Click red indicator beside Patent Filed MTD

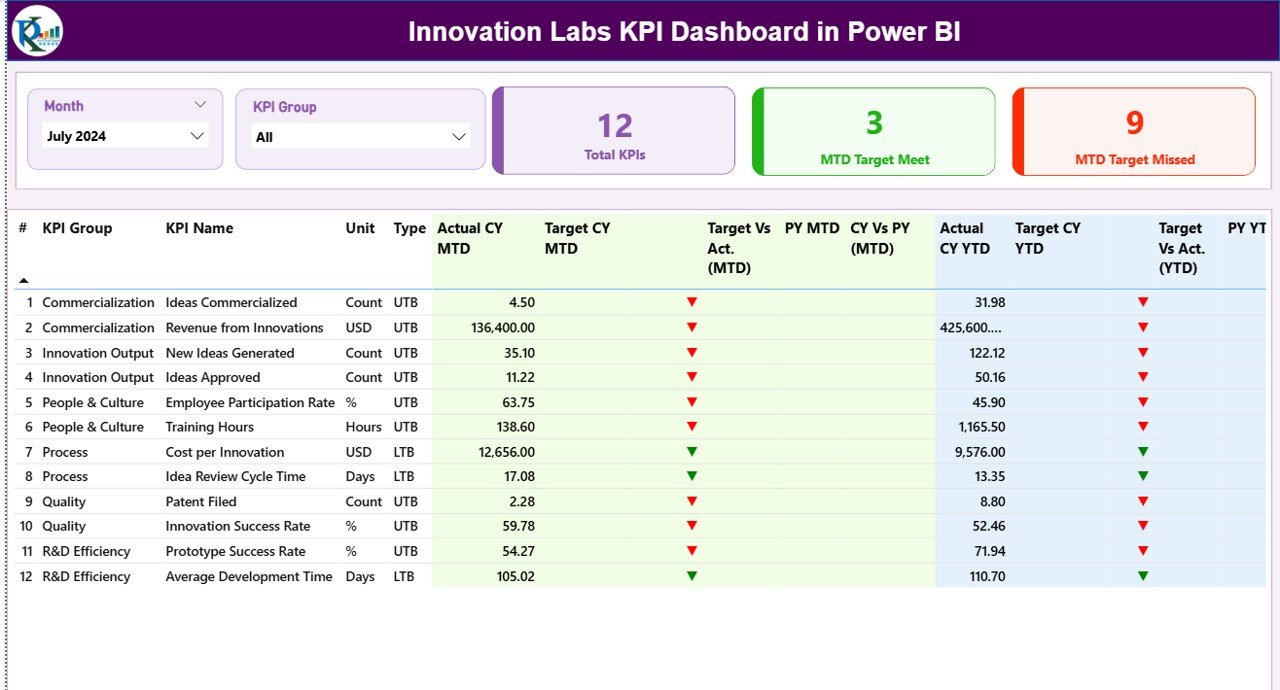[x=691, y=501]
